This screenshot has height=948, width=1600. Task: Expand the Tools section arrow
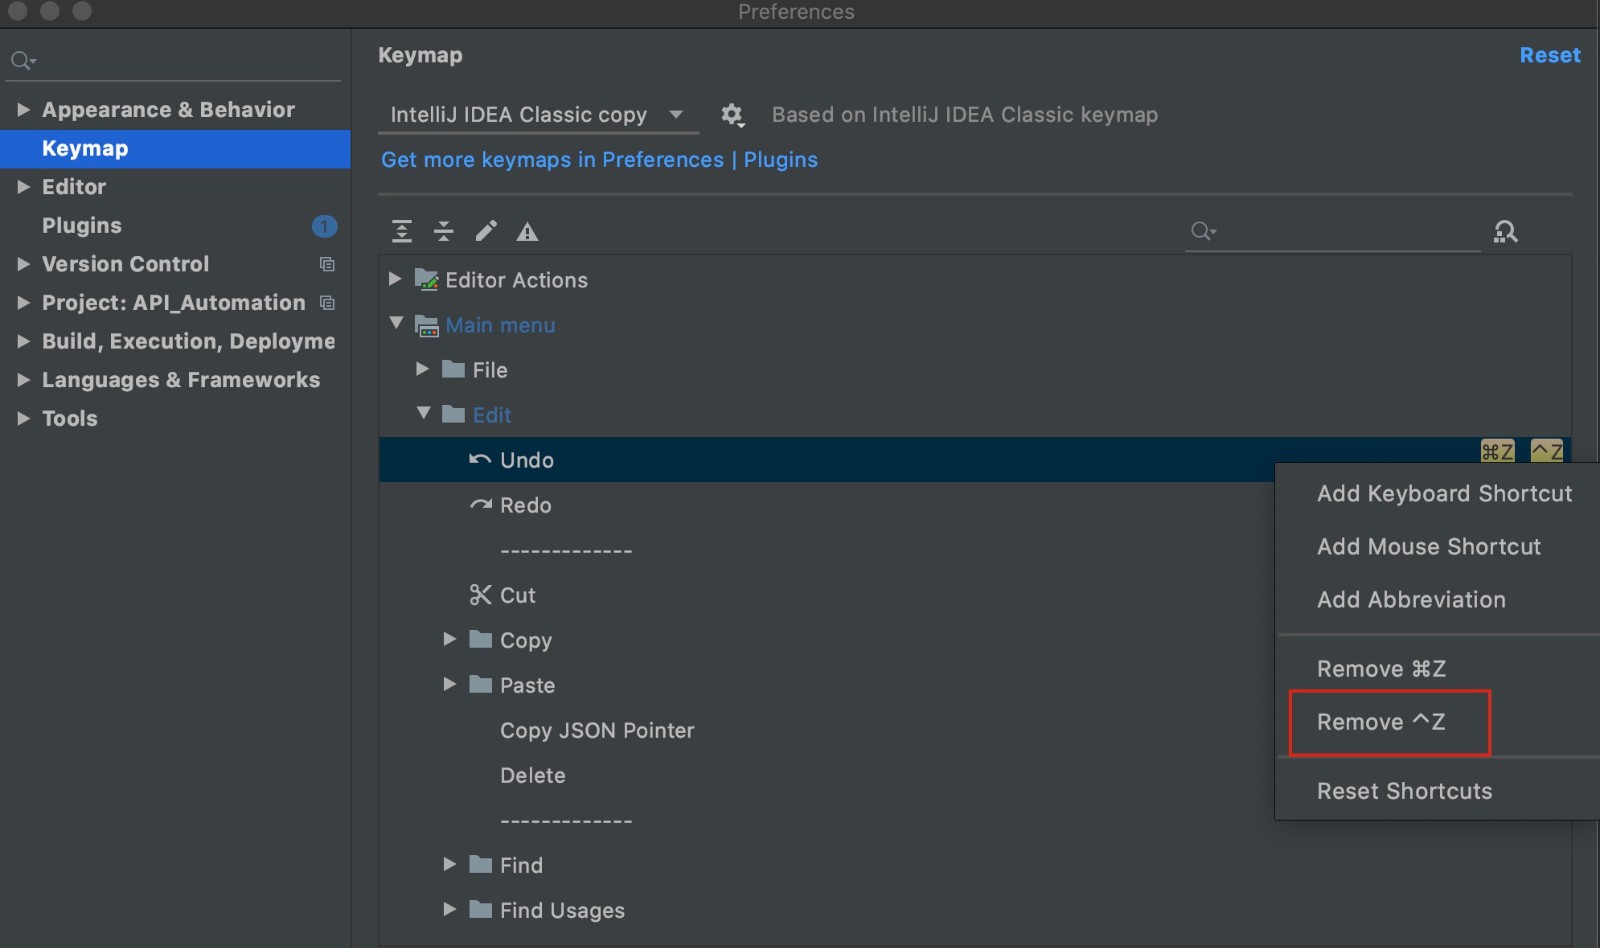point(23,418)
